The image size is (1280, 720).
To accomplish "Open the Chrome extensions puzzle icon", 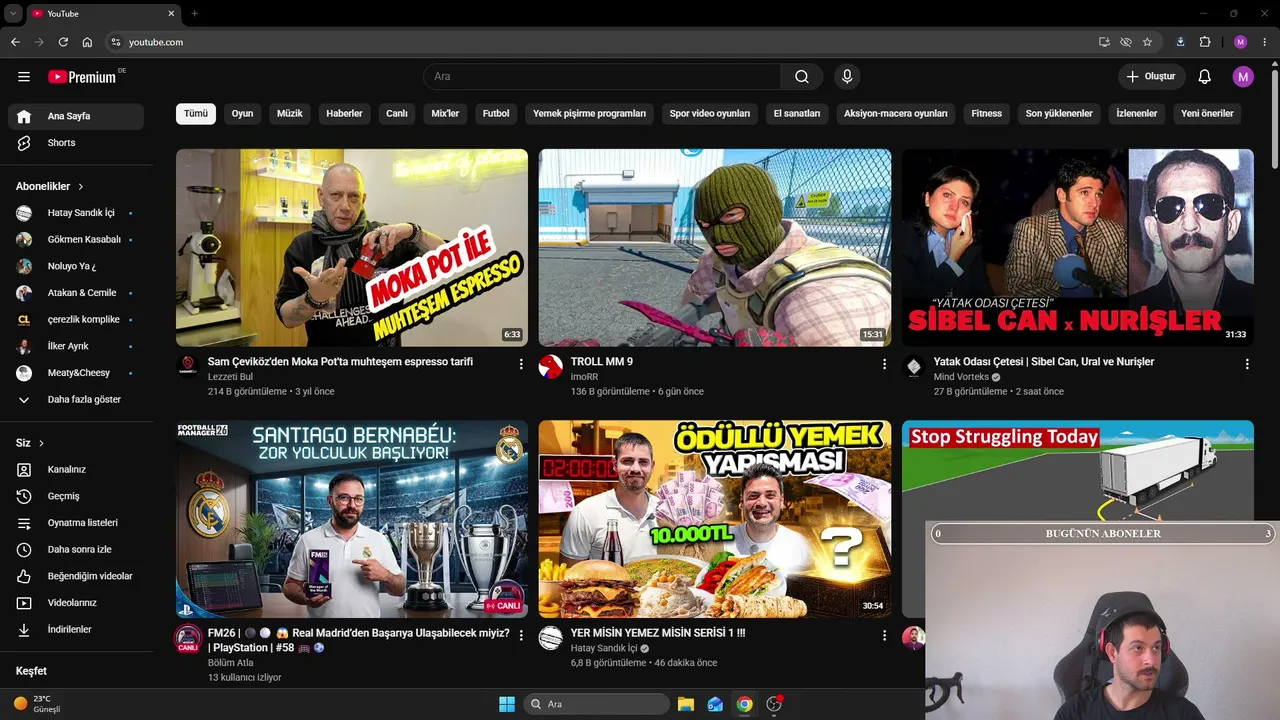I will point(1204,42).
